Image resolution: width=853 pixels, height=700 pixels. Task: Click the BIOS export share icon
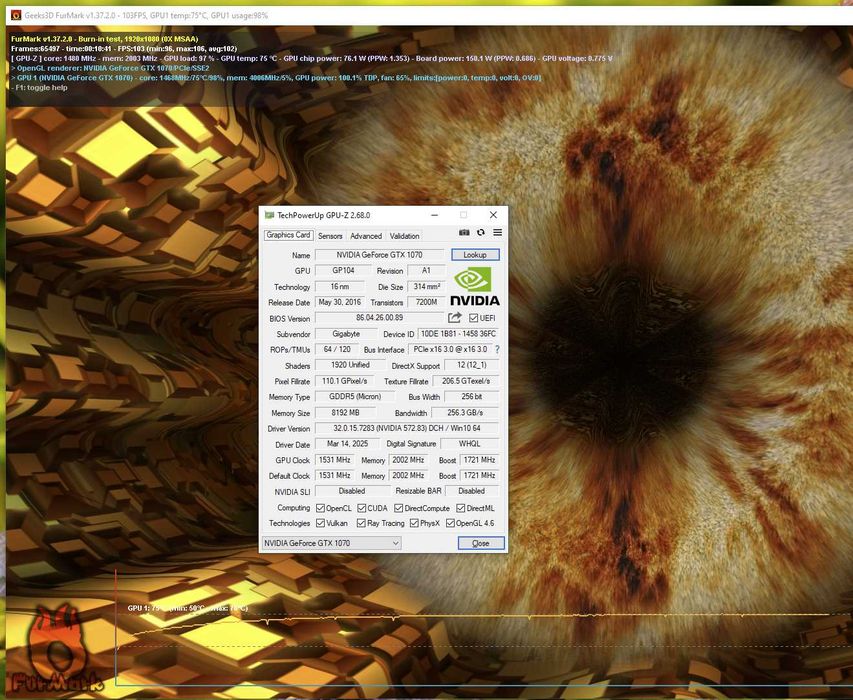[455, 317]
